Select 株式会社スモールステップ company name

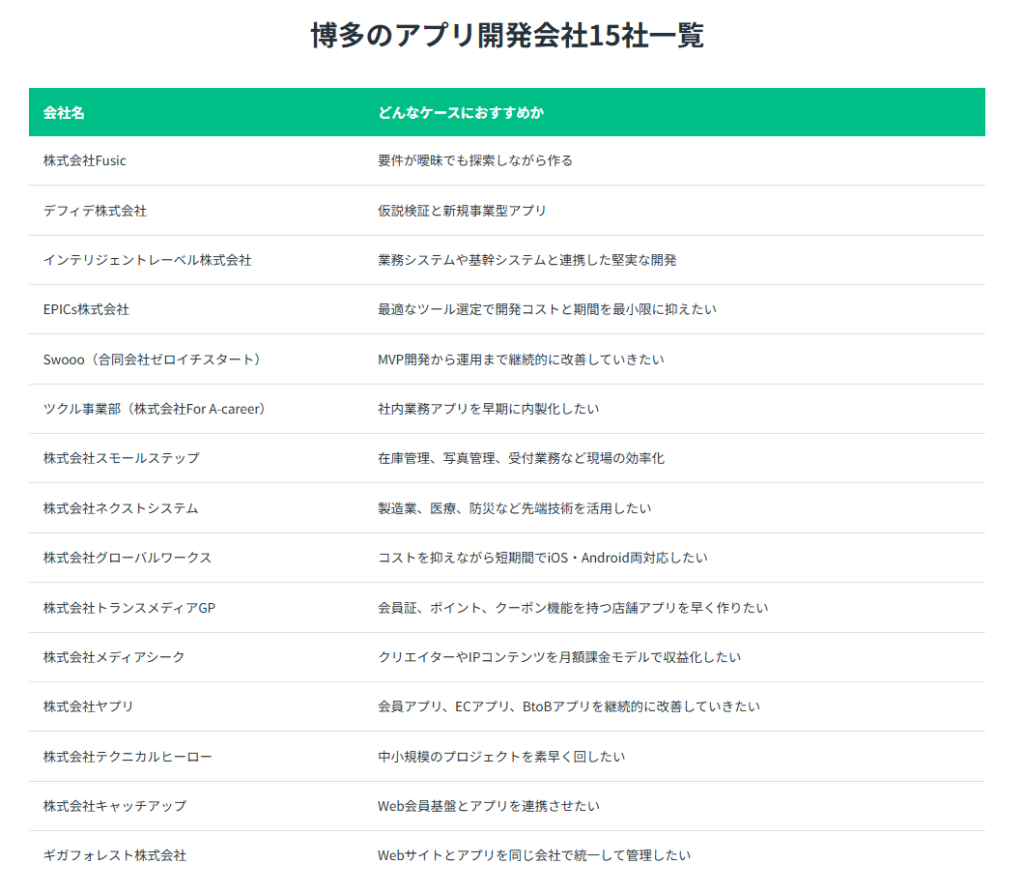(121, 458)
